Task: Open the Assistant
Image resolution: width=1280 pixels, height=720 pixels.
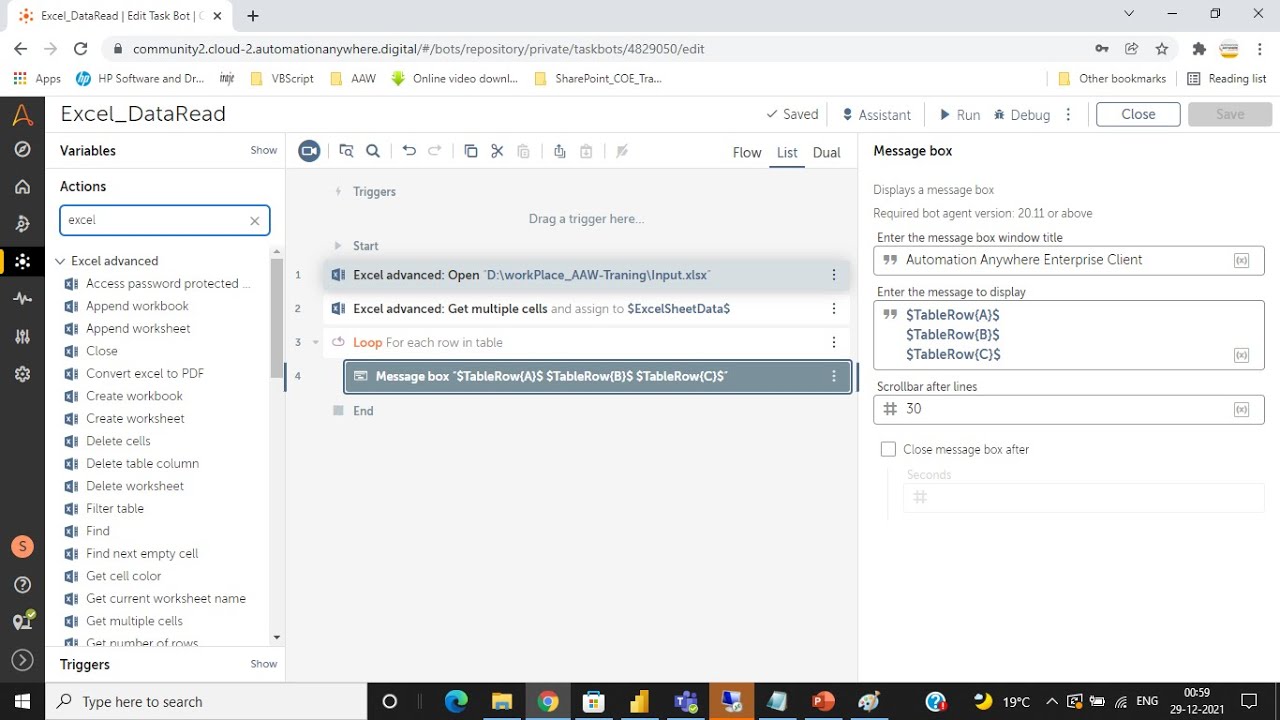Action: [x=876, y=115]
